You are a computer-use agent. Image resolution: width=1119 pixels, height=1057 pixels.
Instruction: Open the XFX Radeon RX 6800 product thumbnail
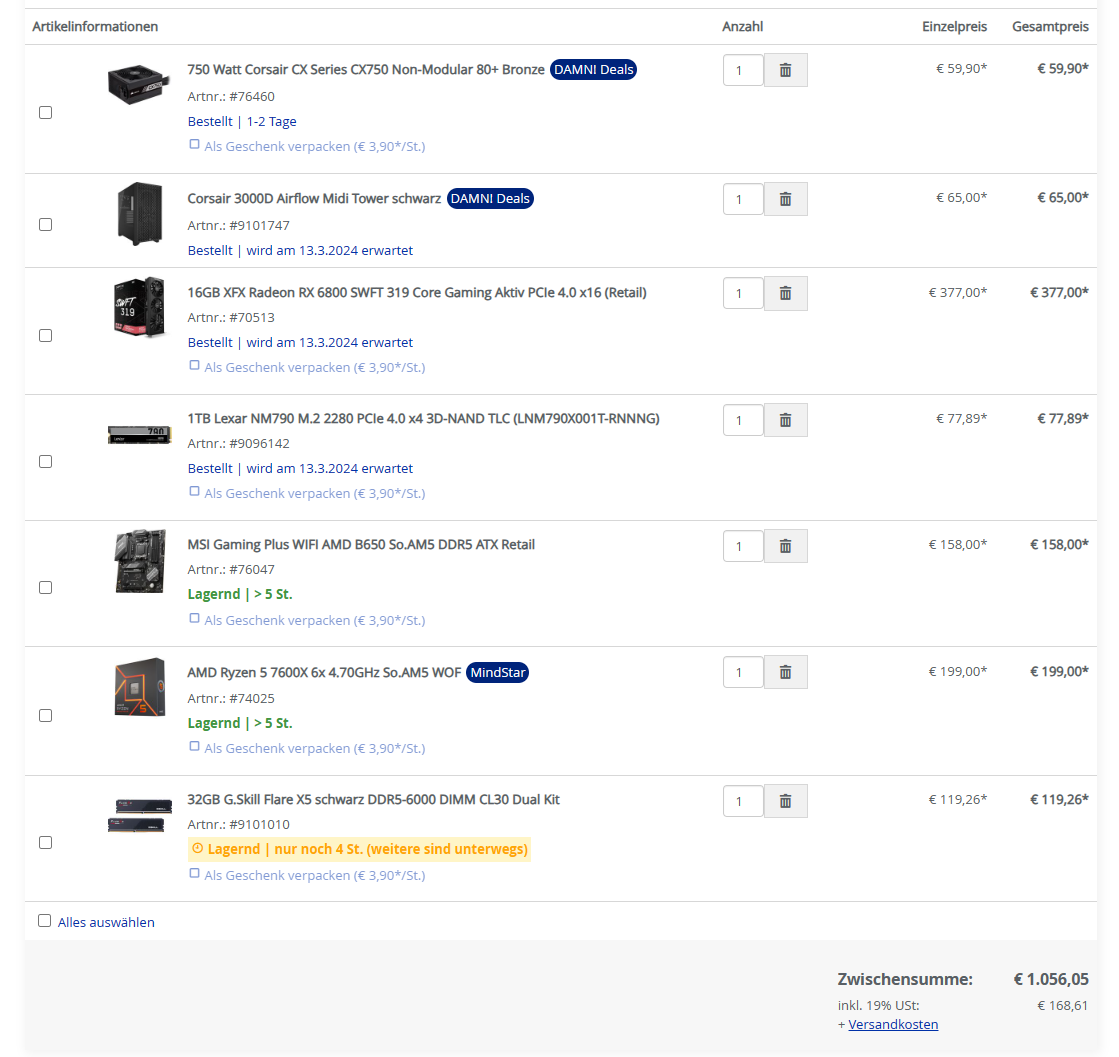139,307
